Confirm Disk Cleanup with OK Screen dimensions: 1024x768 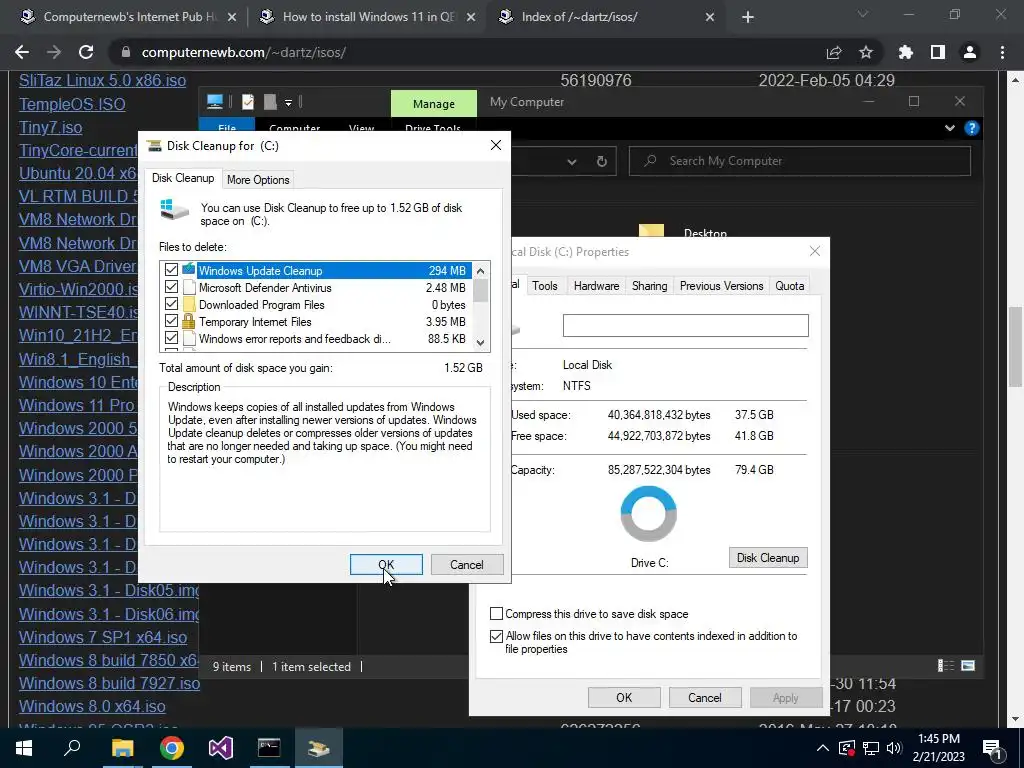(x=386, y=564)
